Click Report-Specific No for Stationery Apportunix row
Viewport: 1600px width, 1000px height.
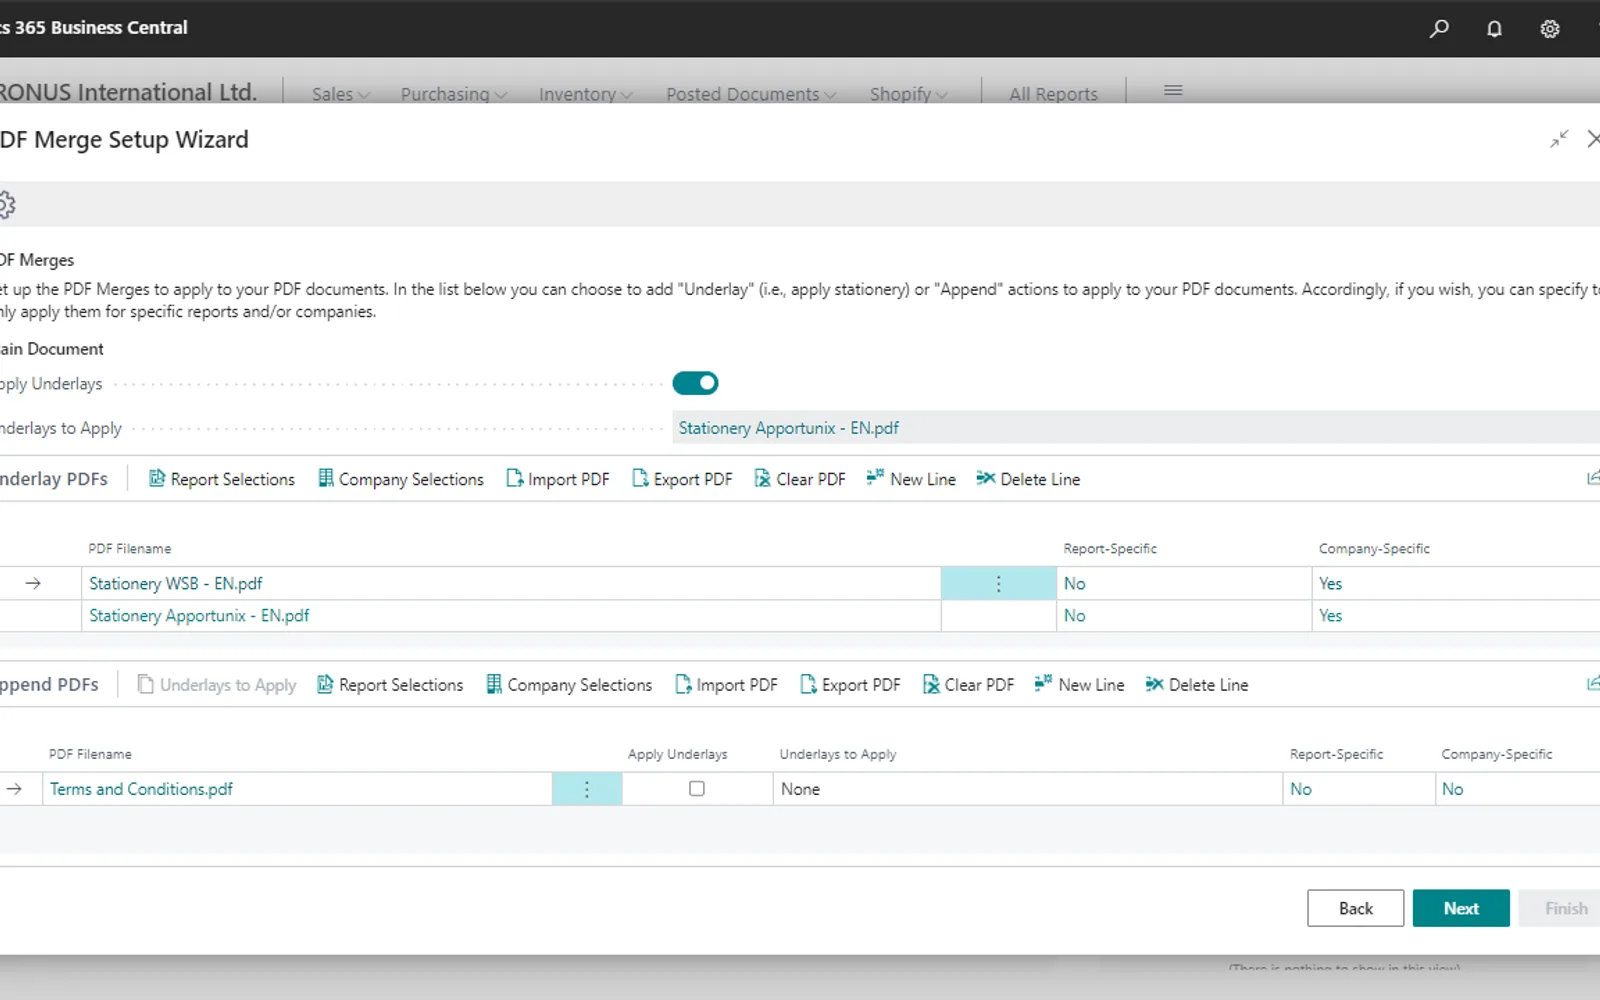(x=1074, y=616)
